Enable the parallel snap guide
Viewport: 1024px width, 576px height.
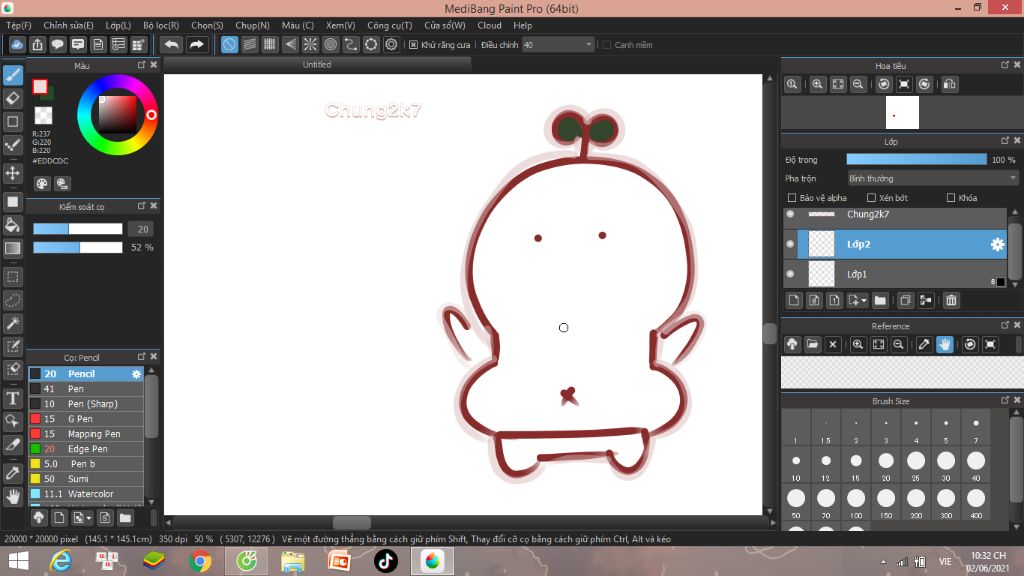pos(249,44)
